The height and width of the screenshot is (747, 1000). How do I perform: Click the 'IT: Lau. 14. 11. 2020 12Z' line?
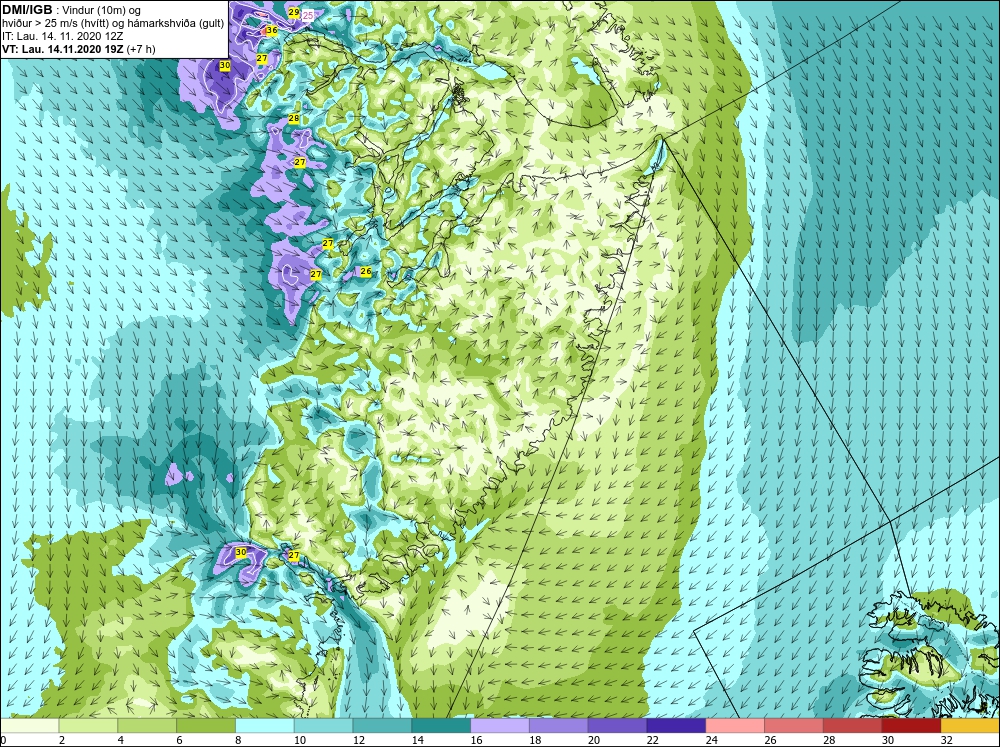click(64, 36)
